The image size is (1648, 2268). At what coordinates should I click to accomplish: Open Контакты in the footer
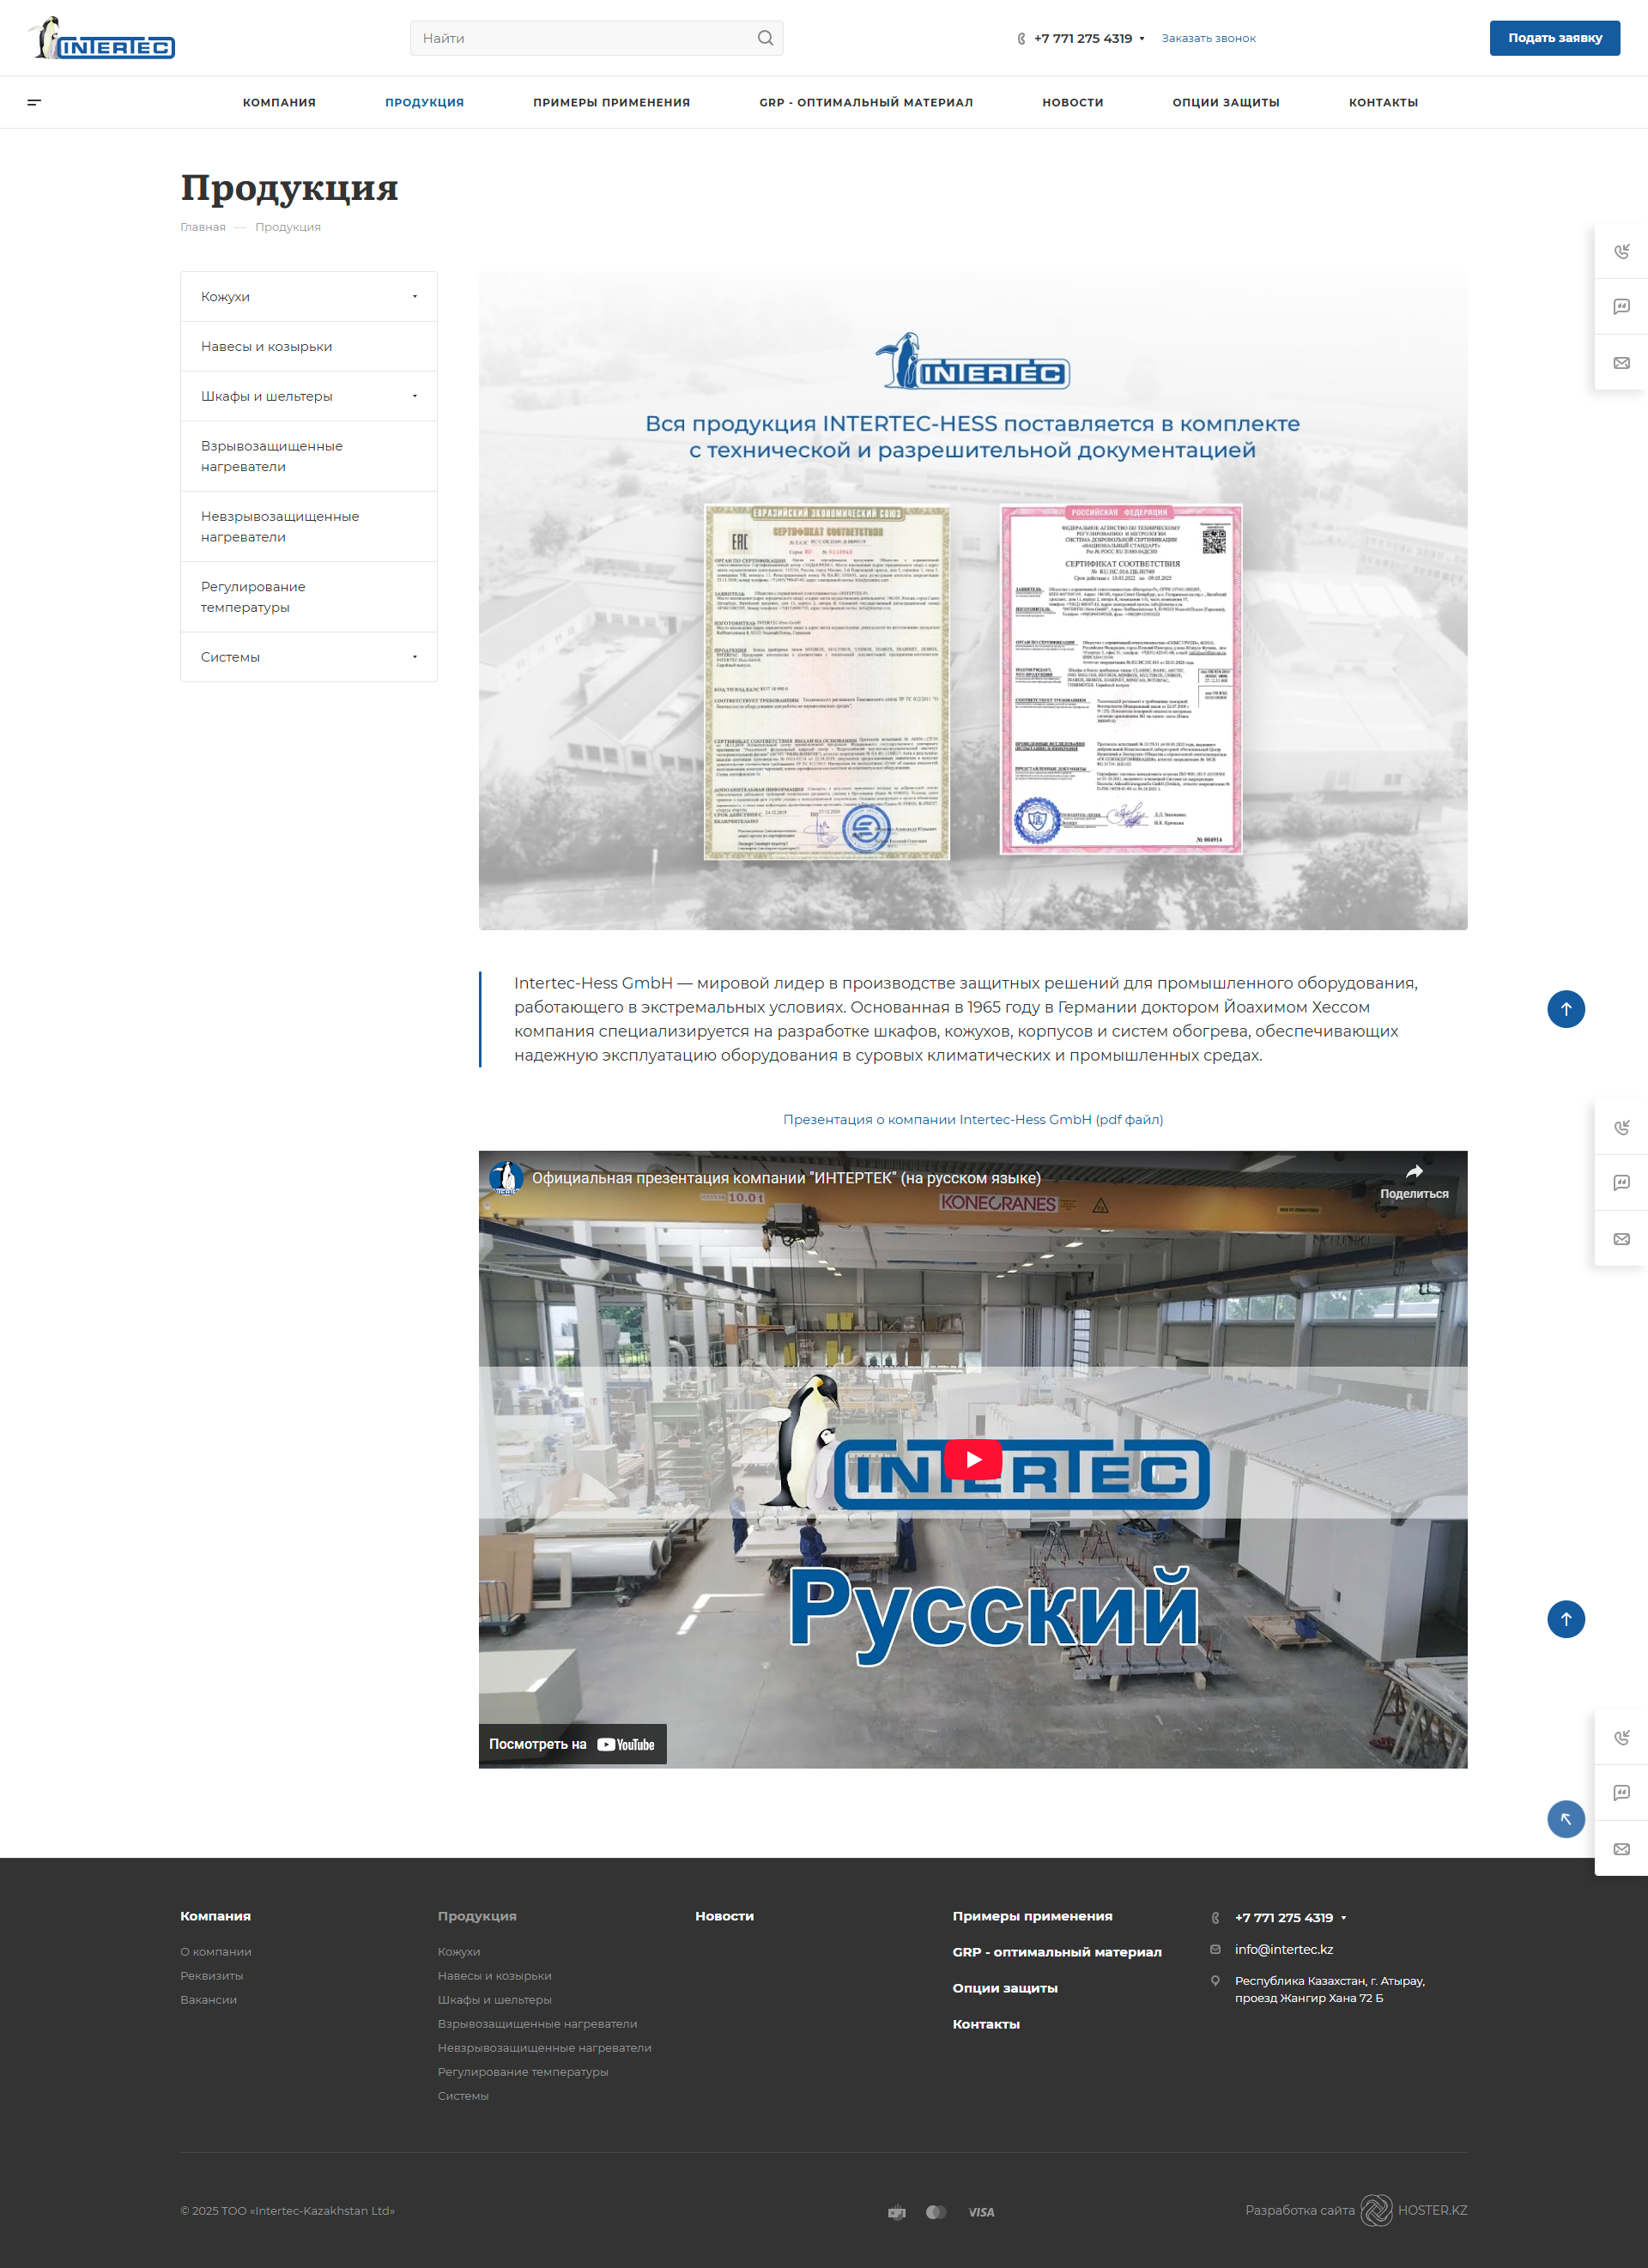tap(986, 2024)
